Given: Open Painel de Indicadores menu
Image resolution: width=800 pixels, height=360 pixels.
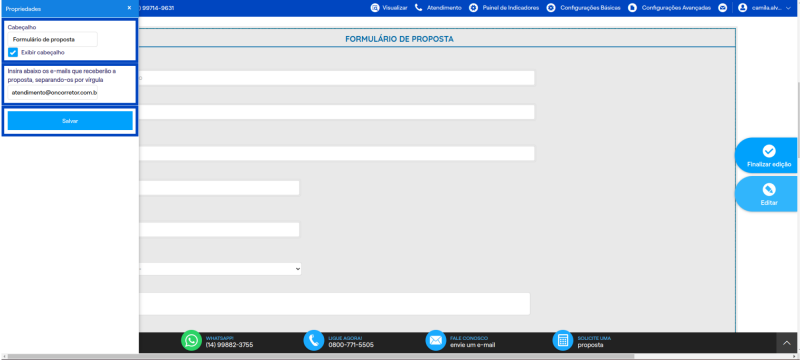Looking at the screenshot, I should [x=504, y=8].
